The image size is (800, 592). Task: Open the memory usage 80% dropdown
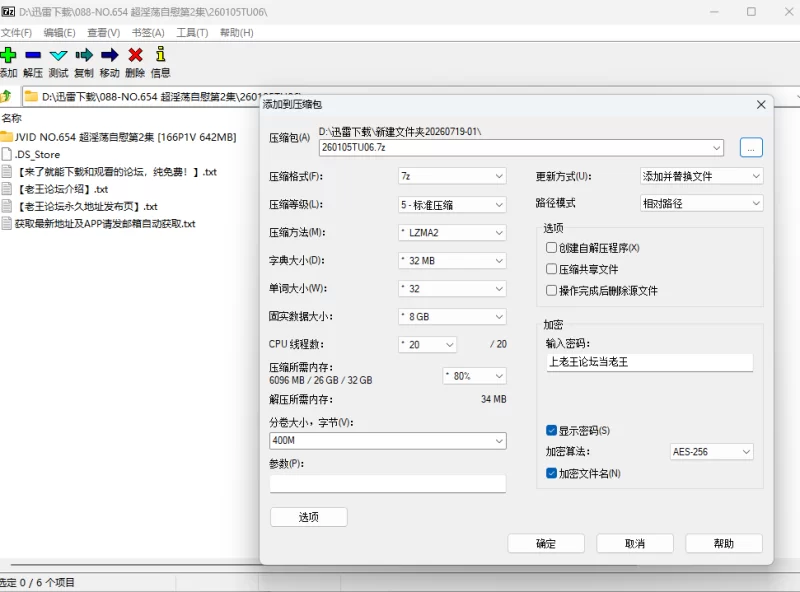click(x=474, y=376)
